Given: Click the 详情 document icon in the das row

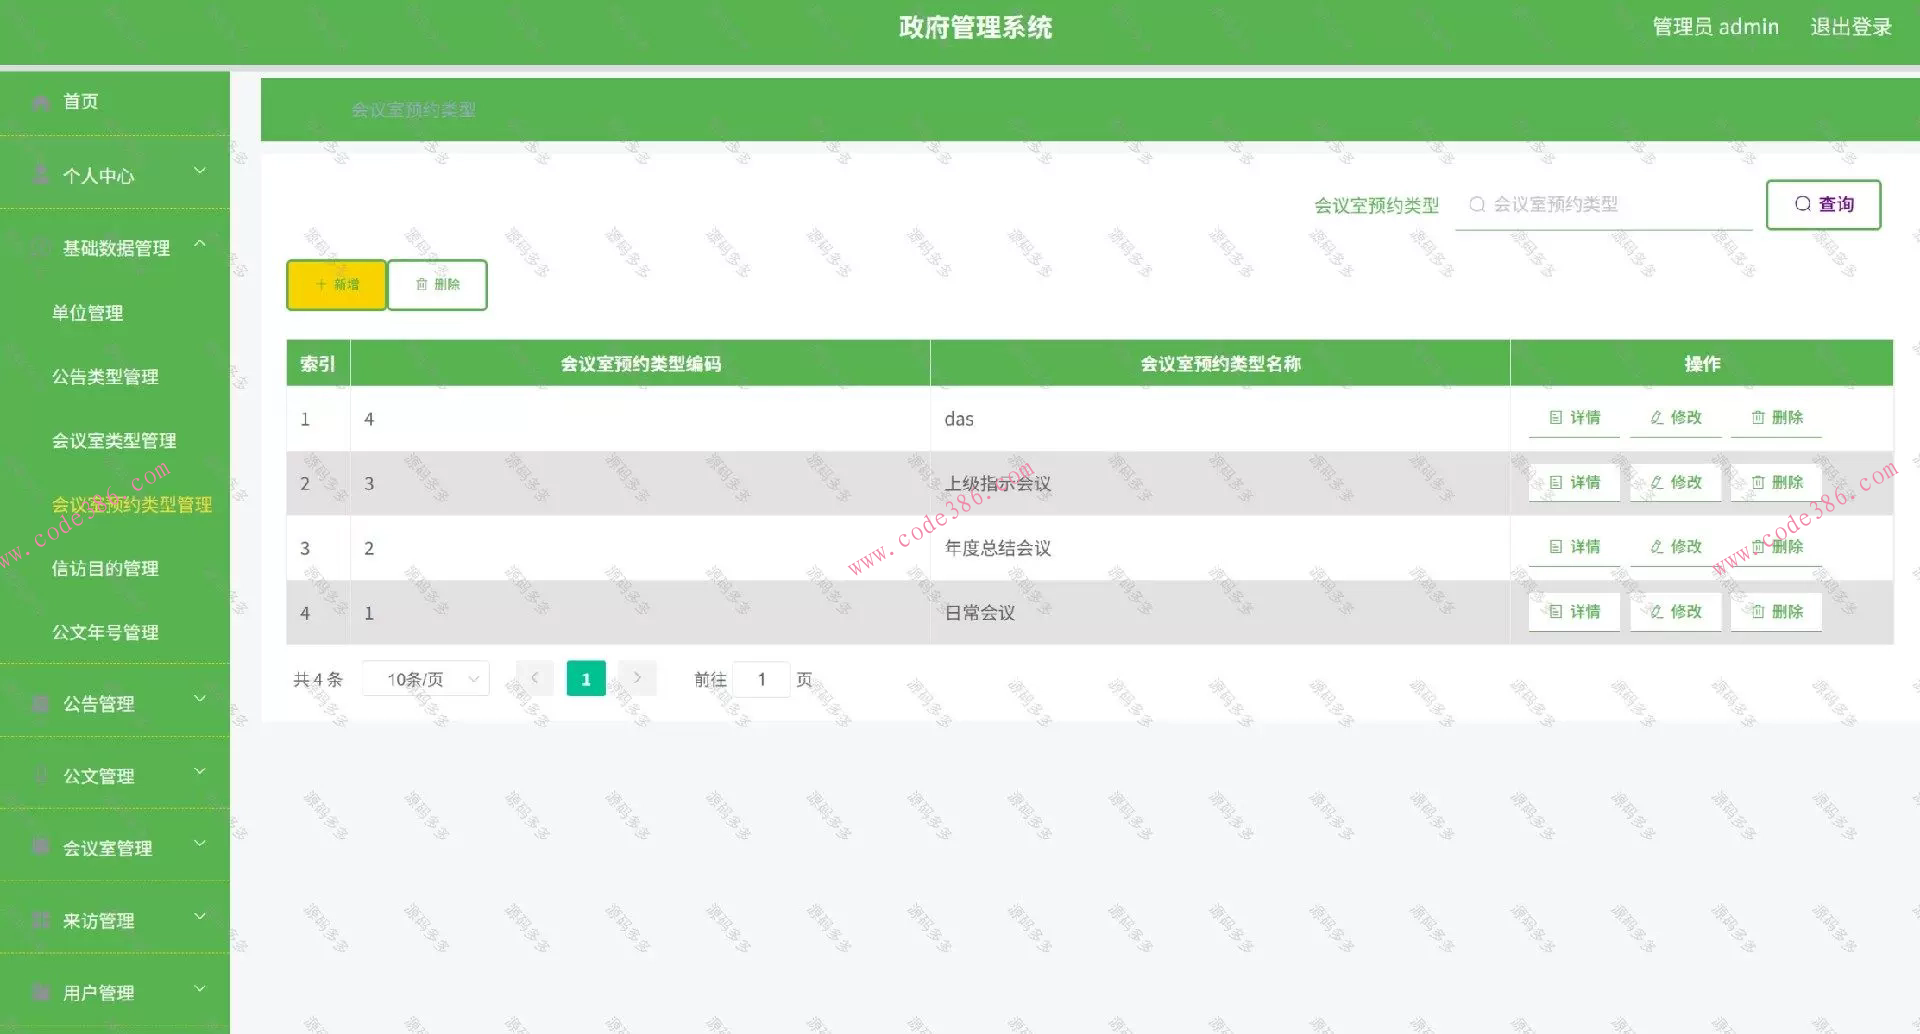Looking at the screenshot, I should coord(1554,418).
